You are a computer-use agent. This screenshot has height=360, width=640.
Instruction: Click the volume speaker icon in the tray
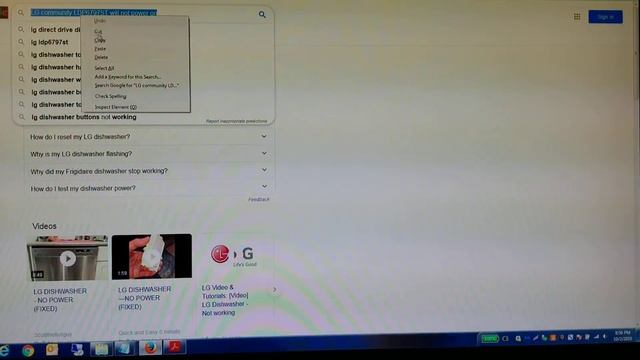coord(604,337)
